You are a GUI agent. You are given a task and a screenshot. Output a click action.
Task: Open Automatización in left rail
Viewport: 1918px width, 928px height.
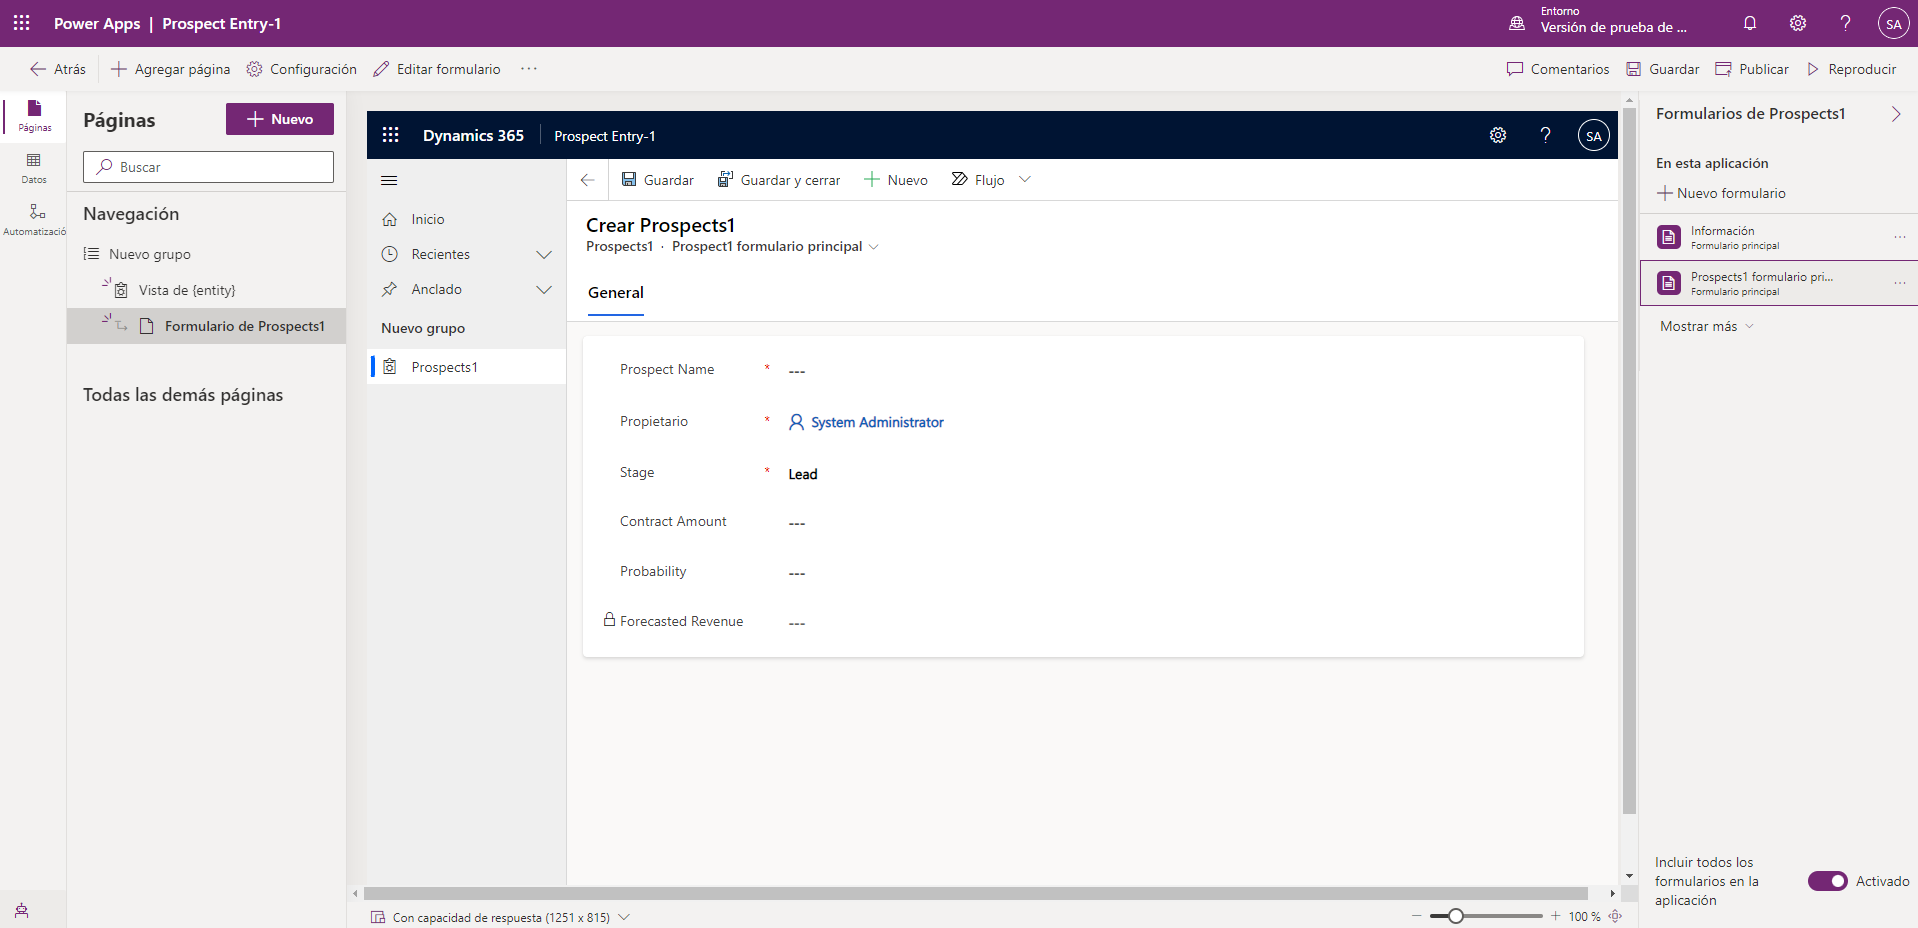34,219
